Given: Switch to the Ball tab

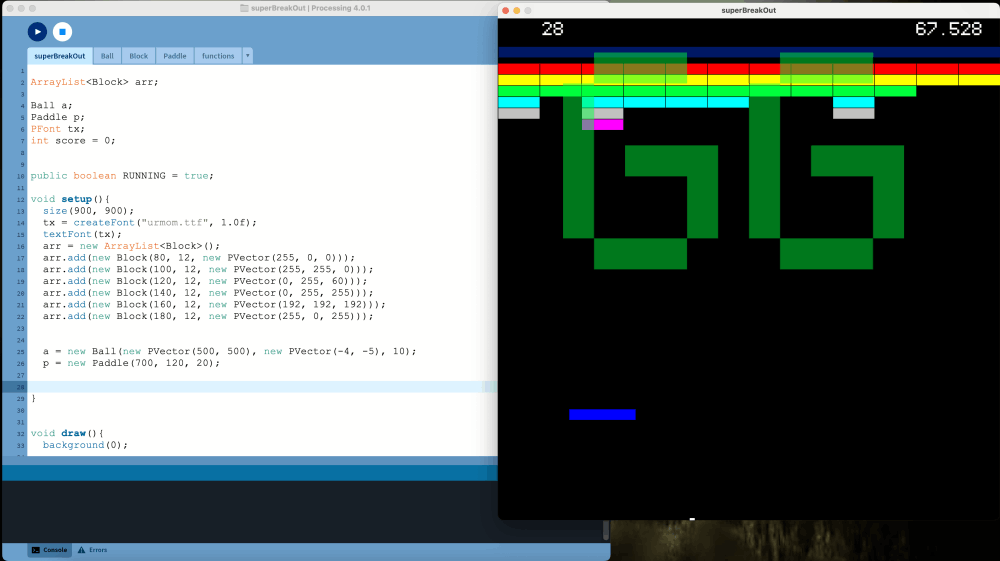Looking at the screenshot, I should [x=107, y=56].
